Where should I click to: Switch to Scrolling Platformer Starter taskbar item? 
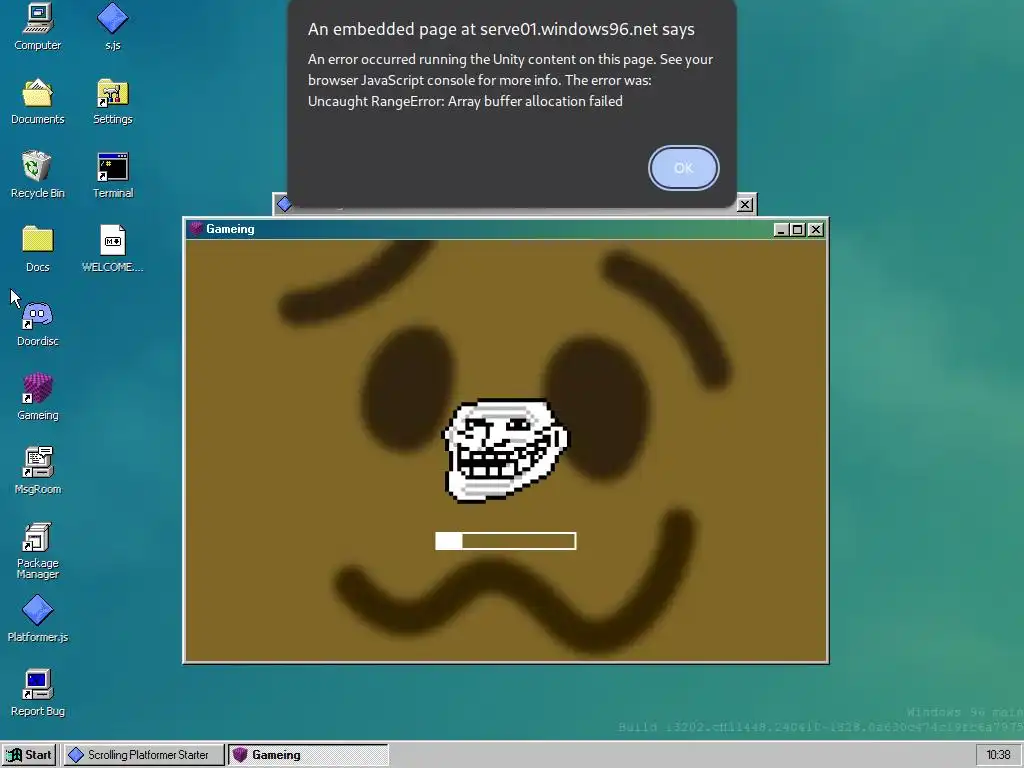tap(144, 755)
